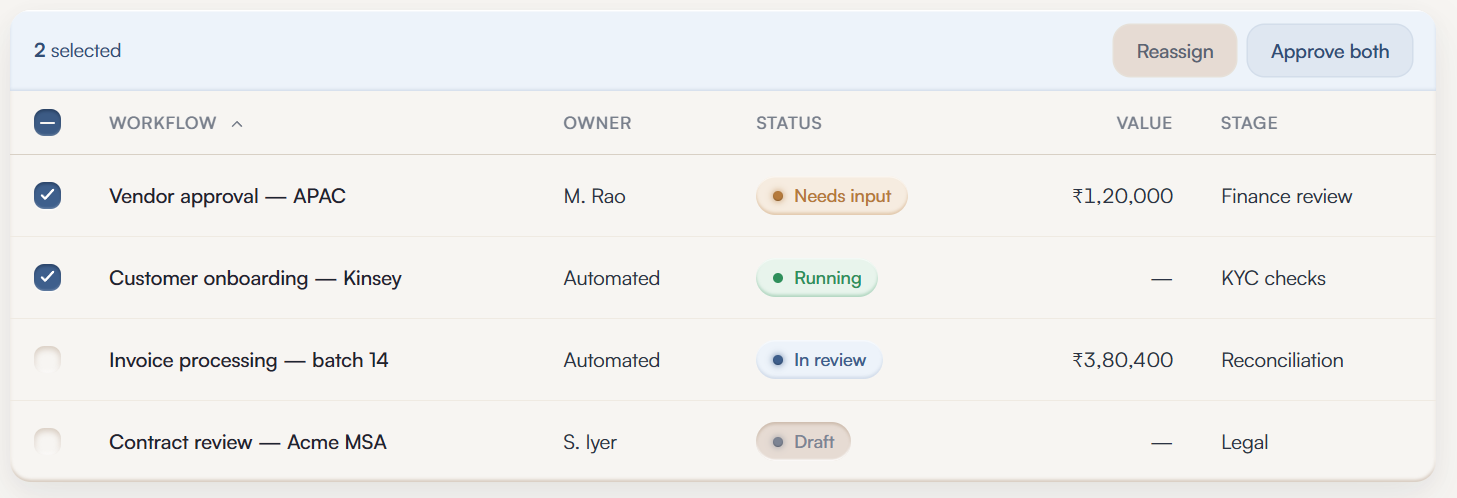This screenshot has height=498, width=1457.
Task: Click the Legal stage
Action: (x=1245, y=442)
